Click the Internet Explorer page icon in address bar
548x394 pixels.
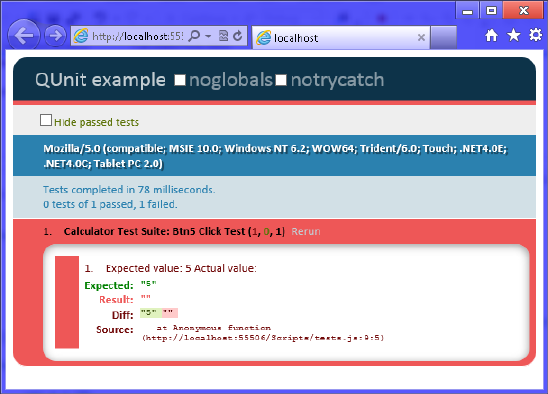tap(81, 36)
